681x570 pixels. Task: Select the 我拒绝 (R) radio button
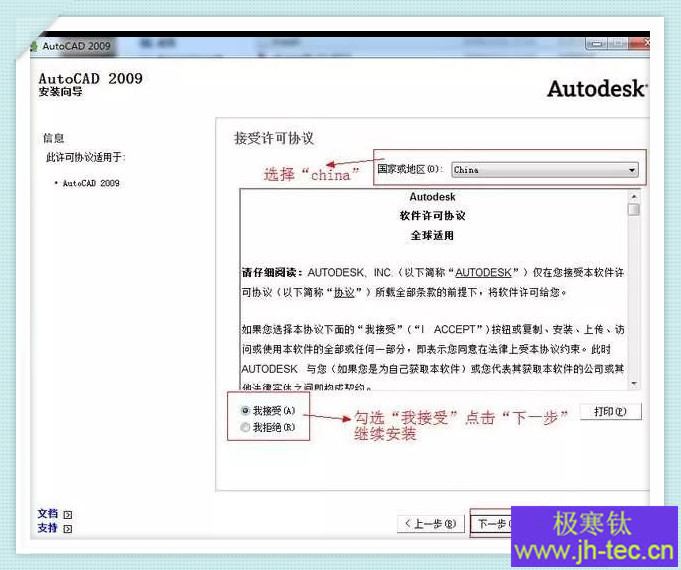245,427
